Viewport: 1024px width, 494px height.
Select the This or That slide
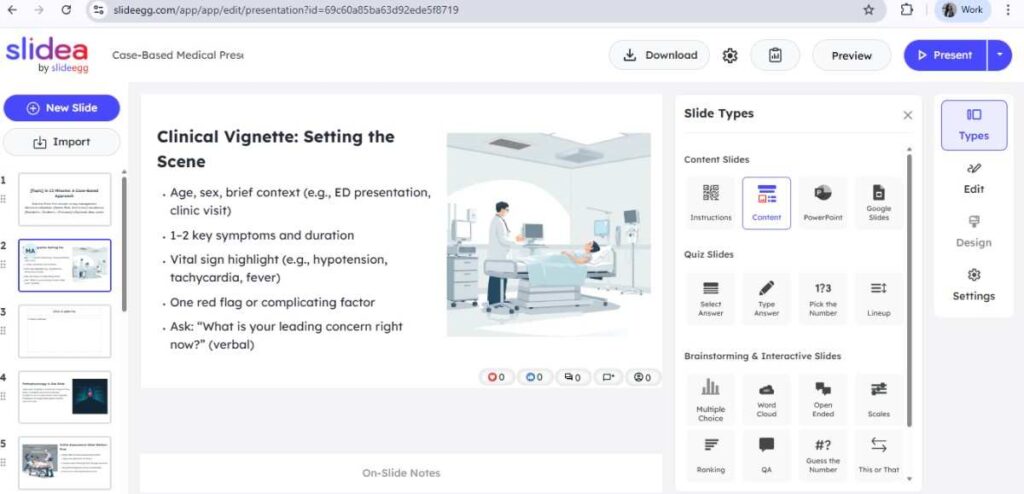(878, 455)
